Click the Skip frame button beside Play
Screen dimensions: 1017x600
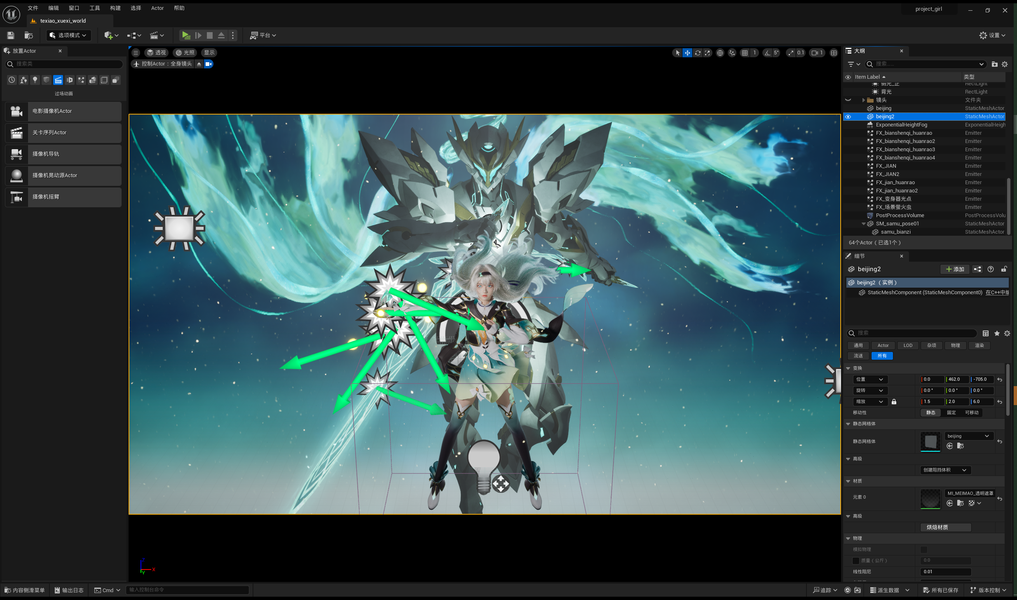coord(198,35)
